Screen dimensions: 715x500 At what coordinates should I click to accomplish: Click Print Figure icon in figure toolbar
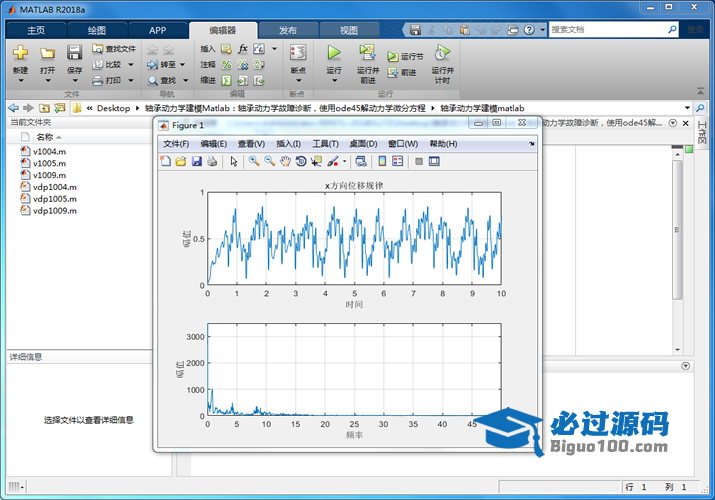tap(212, 161)
